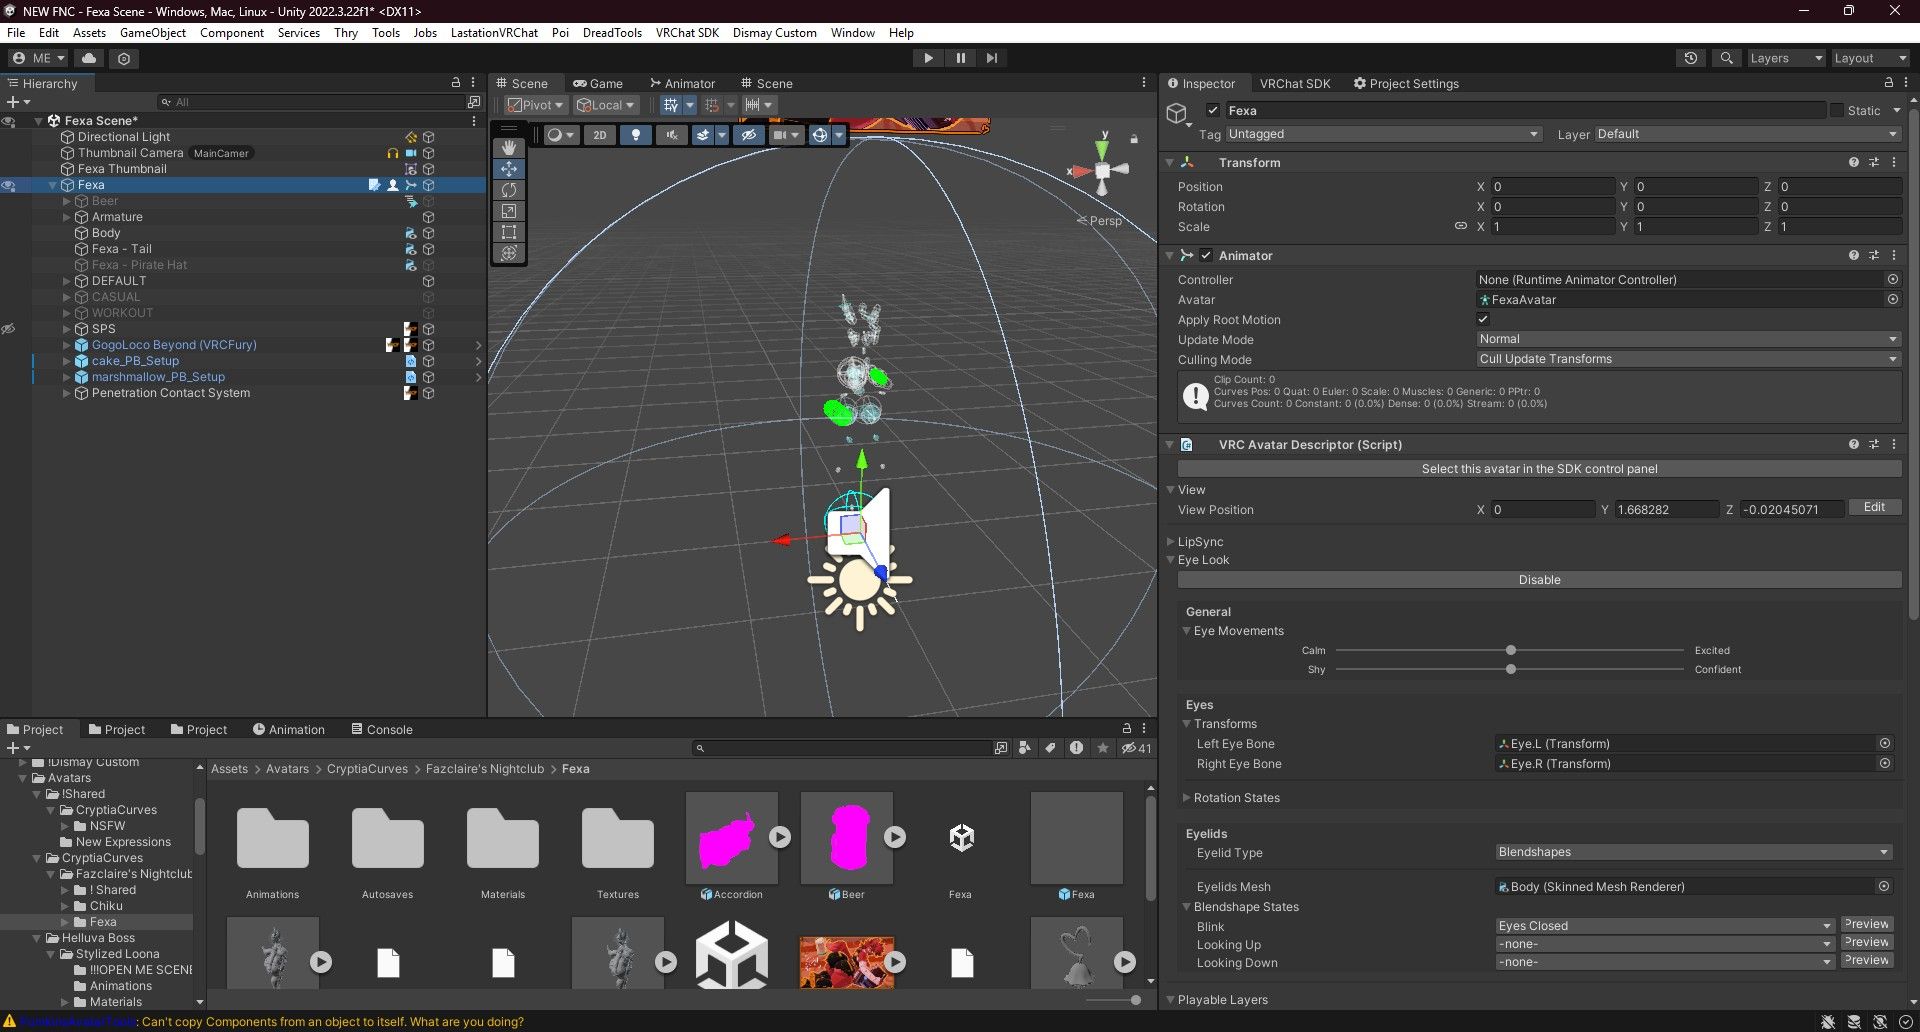Open Transform component help icon

(x=1854, y=162)
